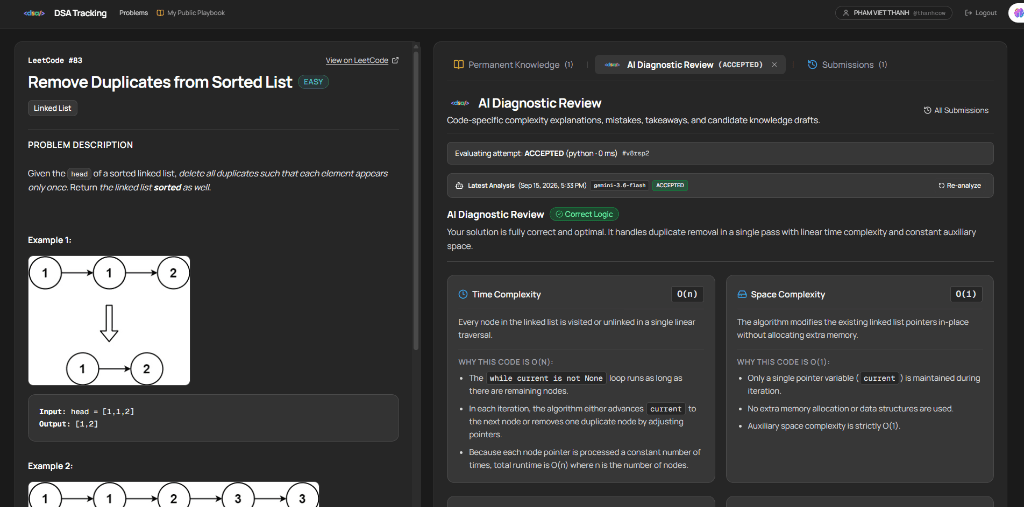Click the DSA Tracking title
Image resolution: width=1024 pixels, height=507 pixels.
(80, 13)
